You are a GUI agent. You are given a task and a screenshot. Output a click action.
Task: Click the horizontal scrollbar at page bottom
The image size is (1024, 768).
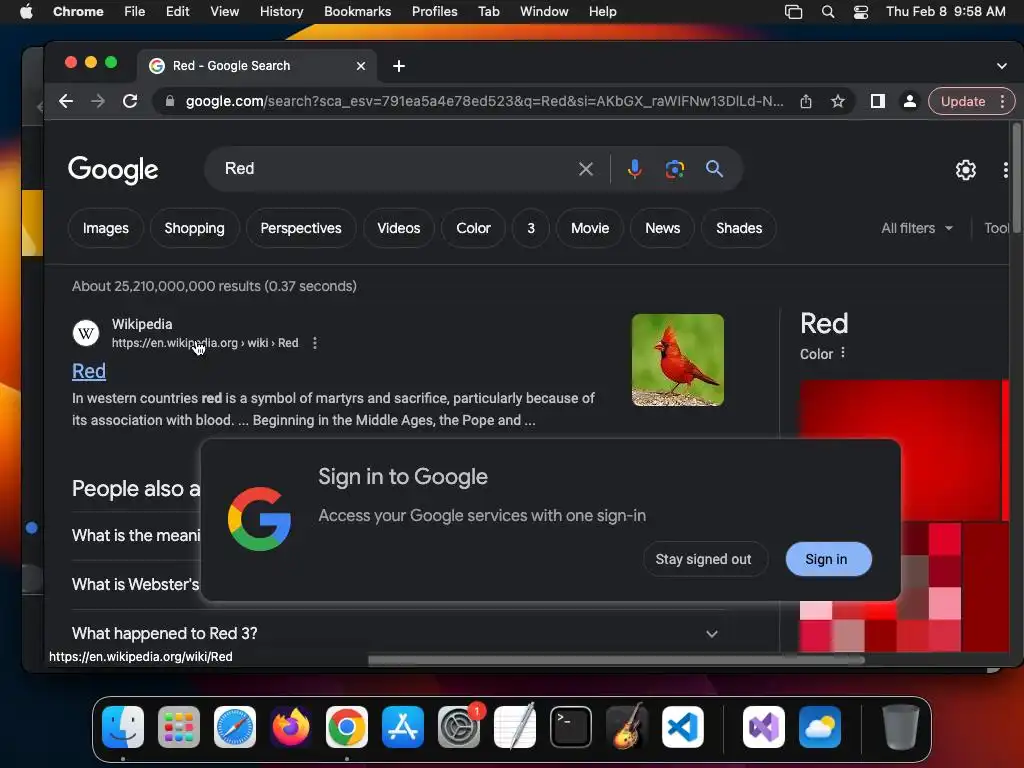[616, 660]
